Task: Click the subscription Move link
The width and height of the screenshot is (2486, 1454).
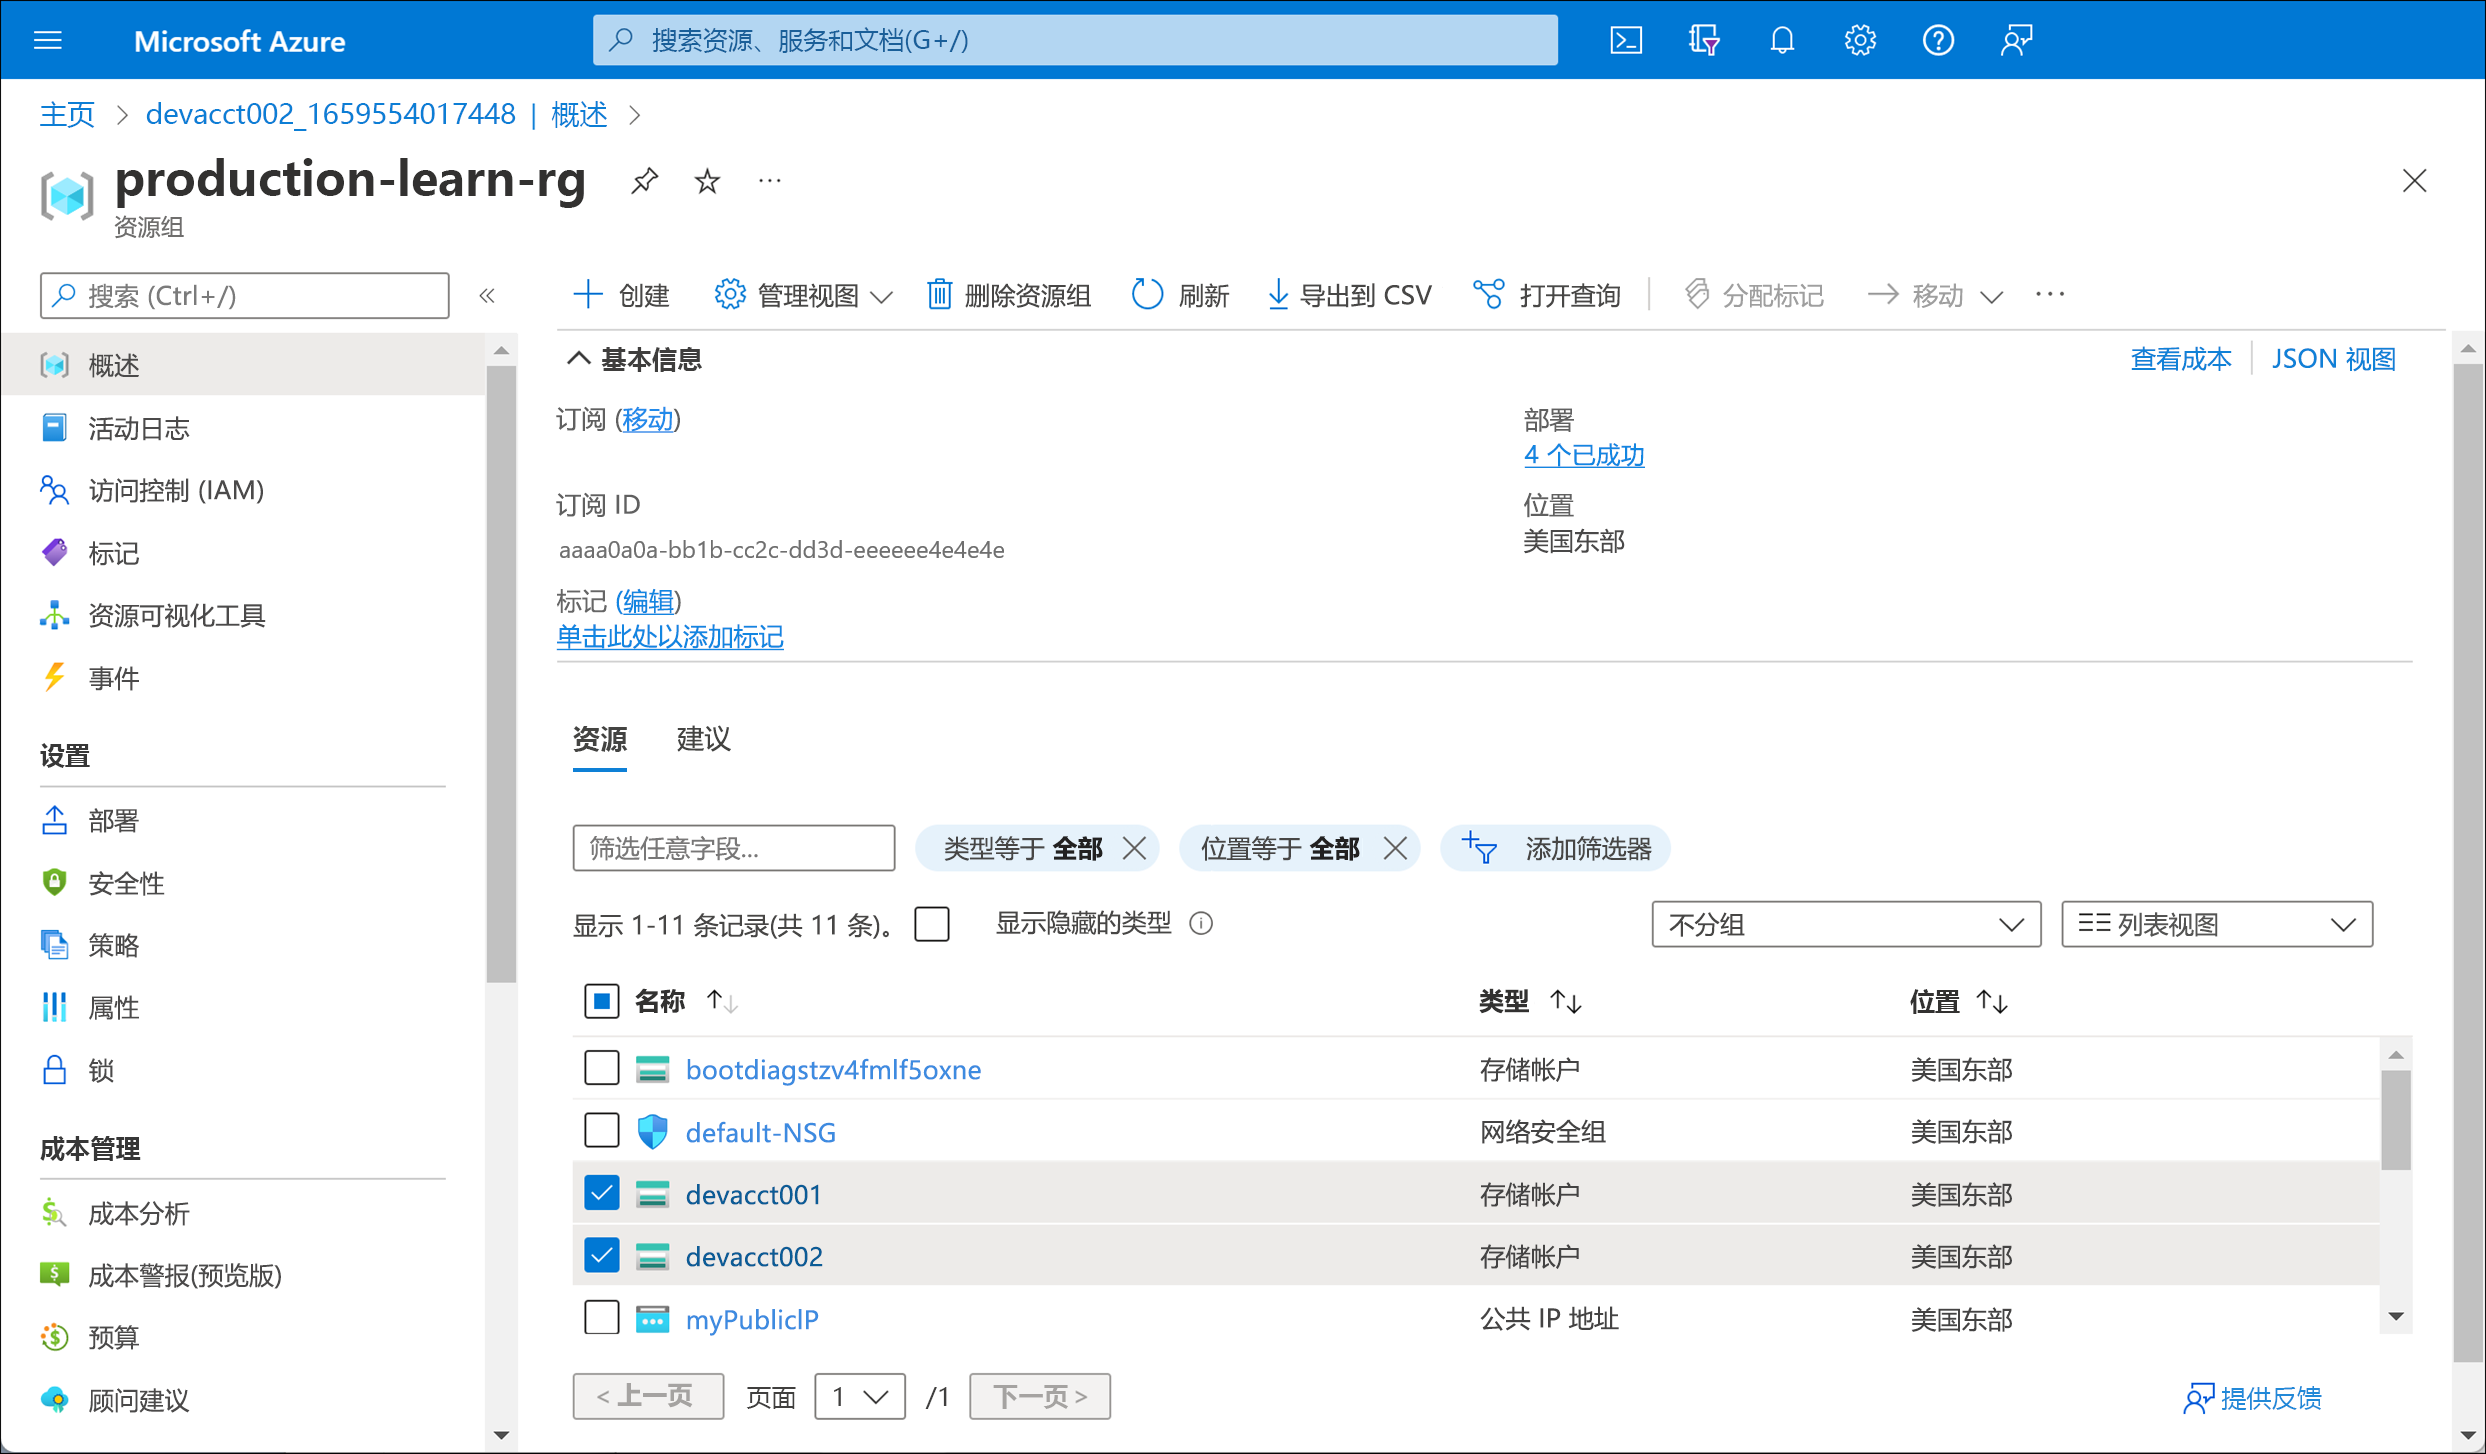Action: [648, 419]
